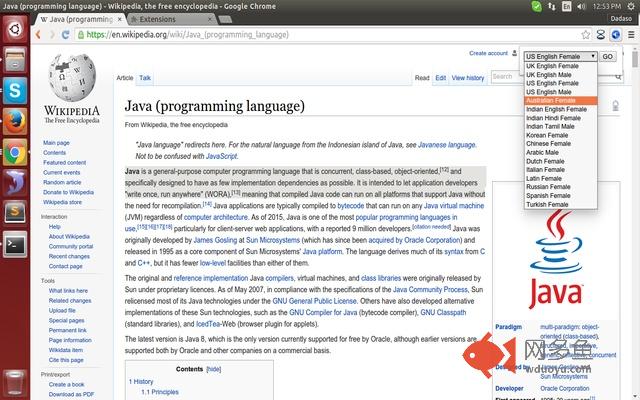Screen dimensions: 640x400
Task: Open the James Gosling link
Action: pos(215,240)
